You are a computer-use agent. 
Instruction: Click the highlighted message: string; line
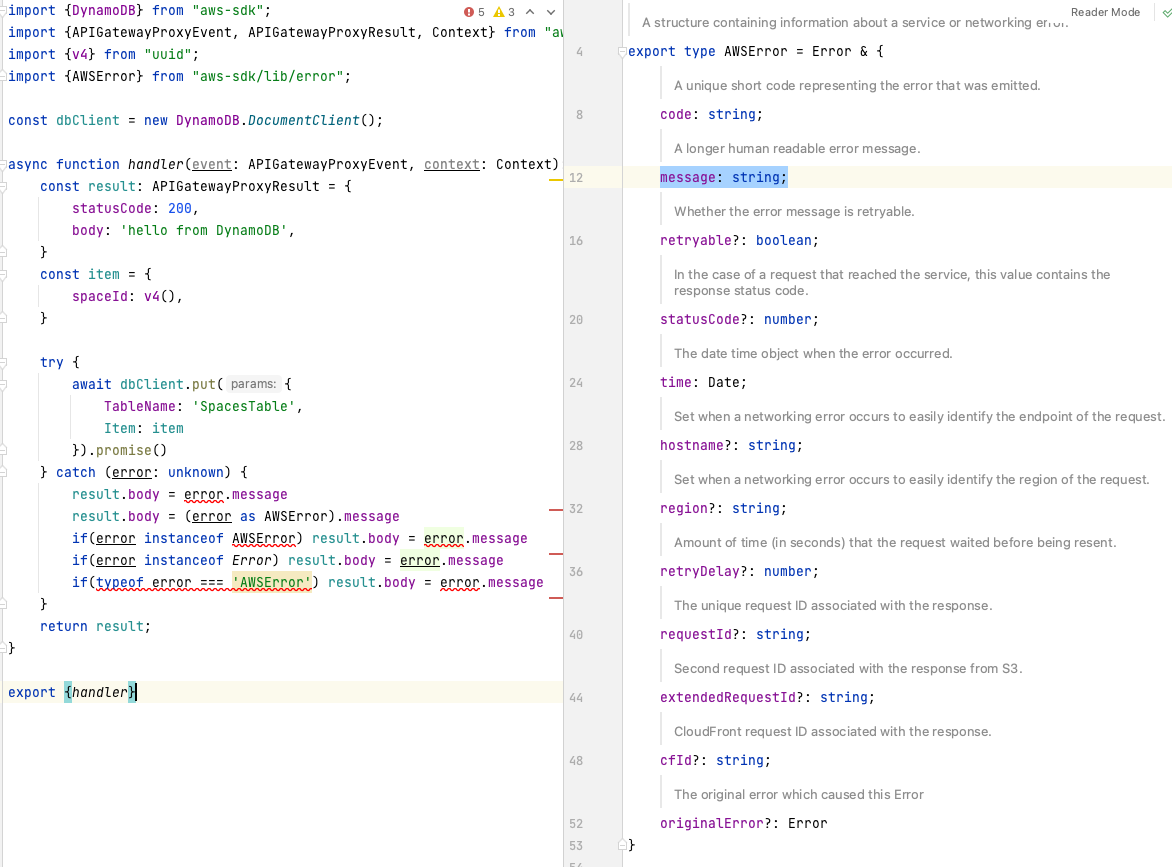[x=724, y=177]
